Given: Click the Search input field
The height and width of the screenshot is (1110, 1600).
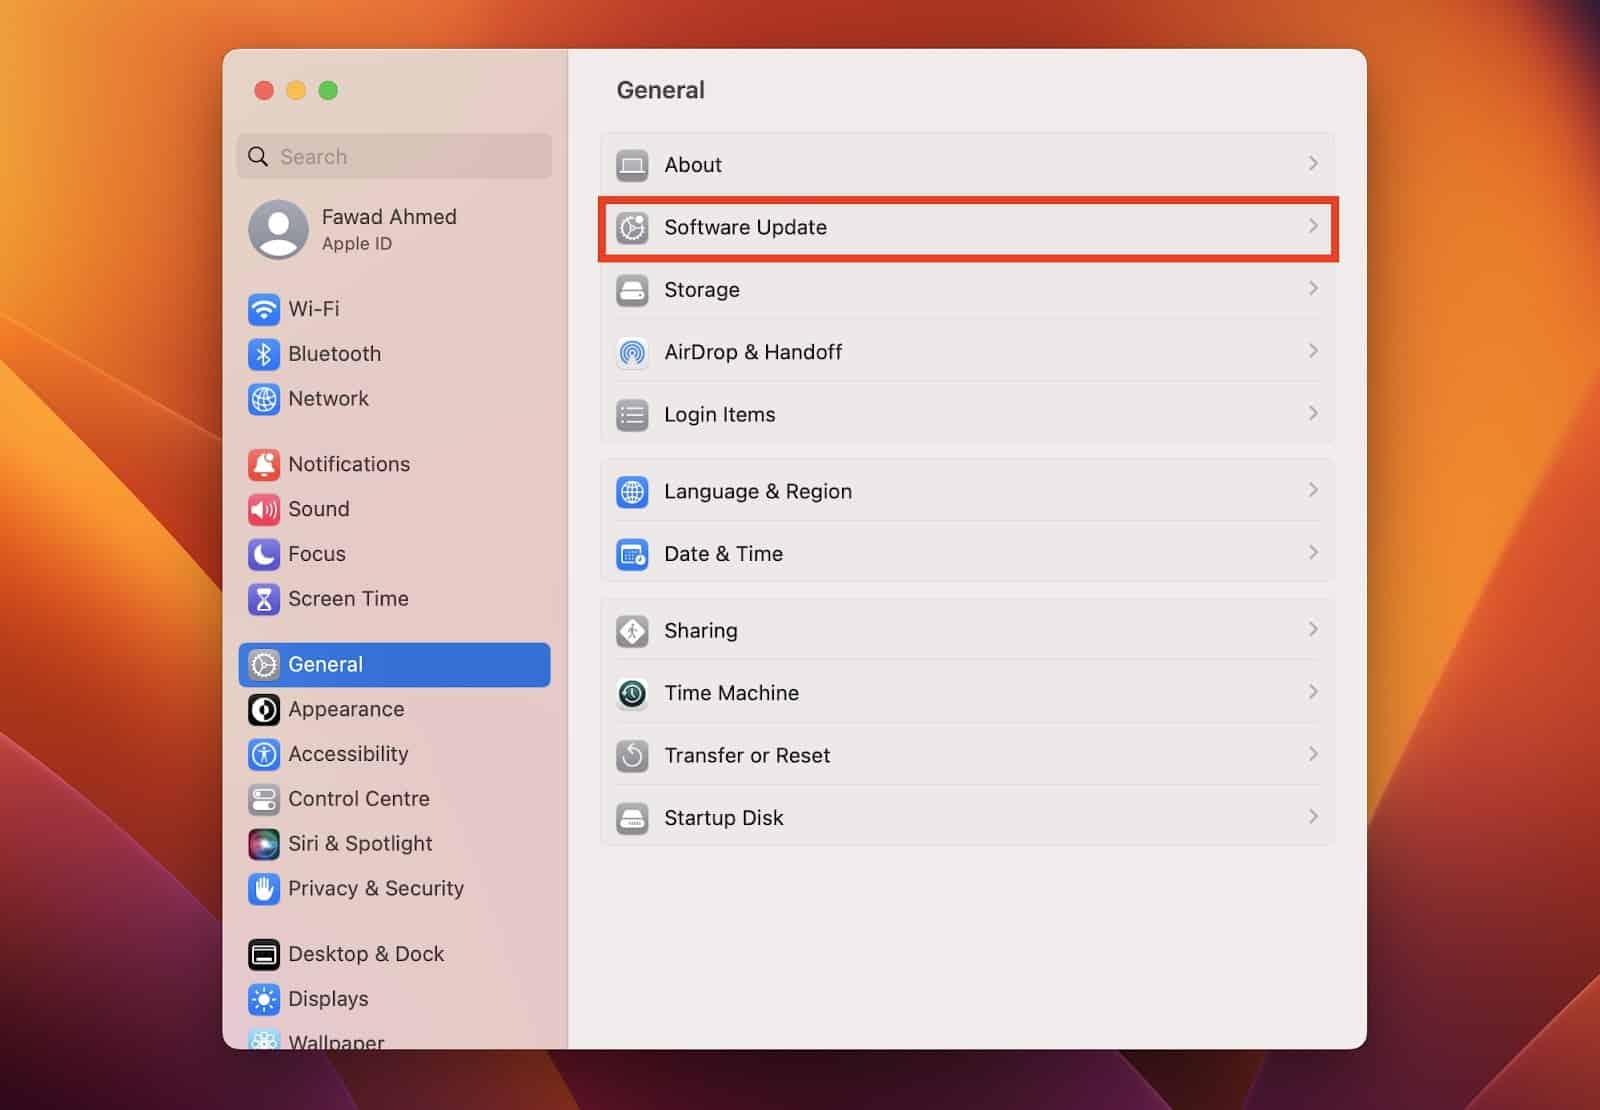Looking at the screenshot, I should point(394,157).
